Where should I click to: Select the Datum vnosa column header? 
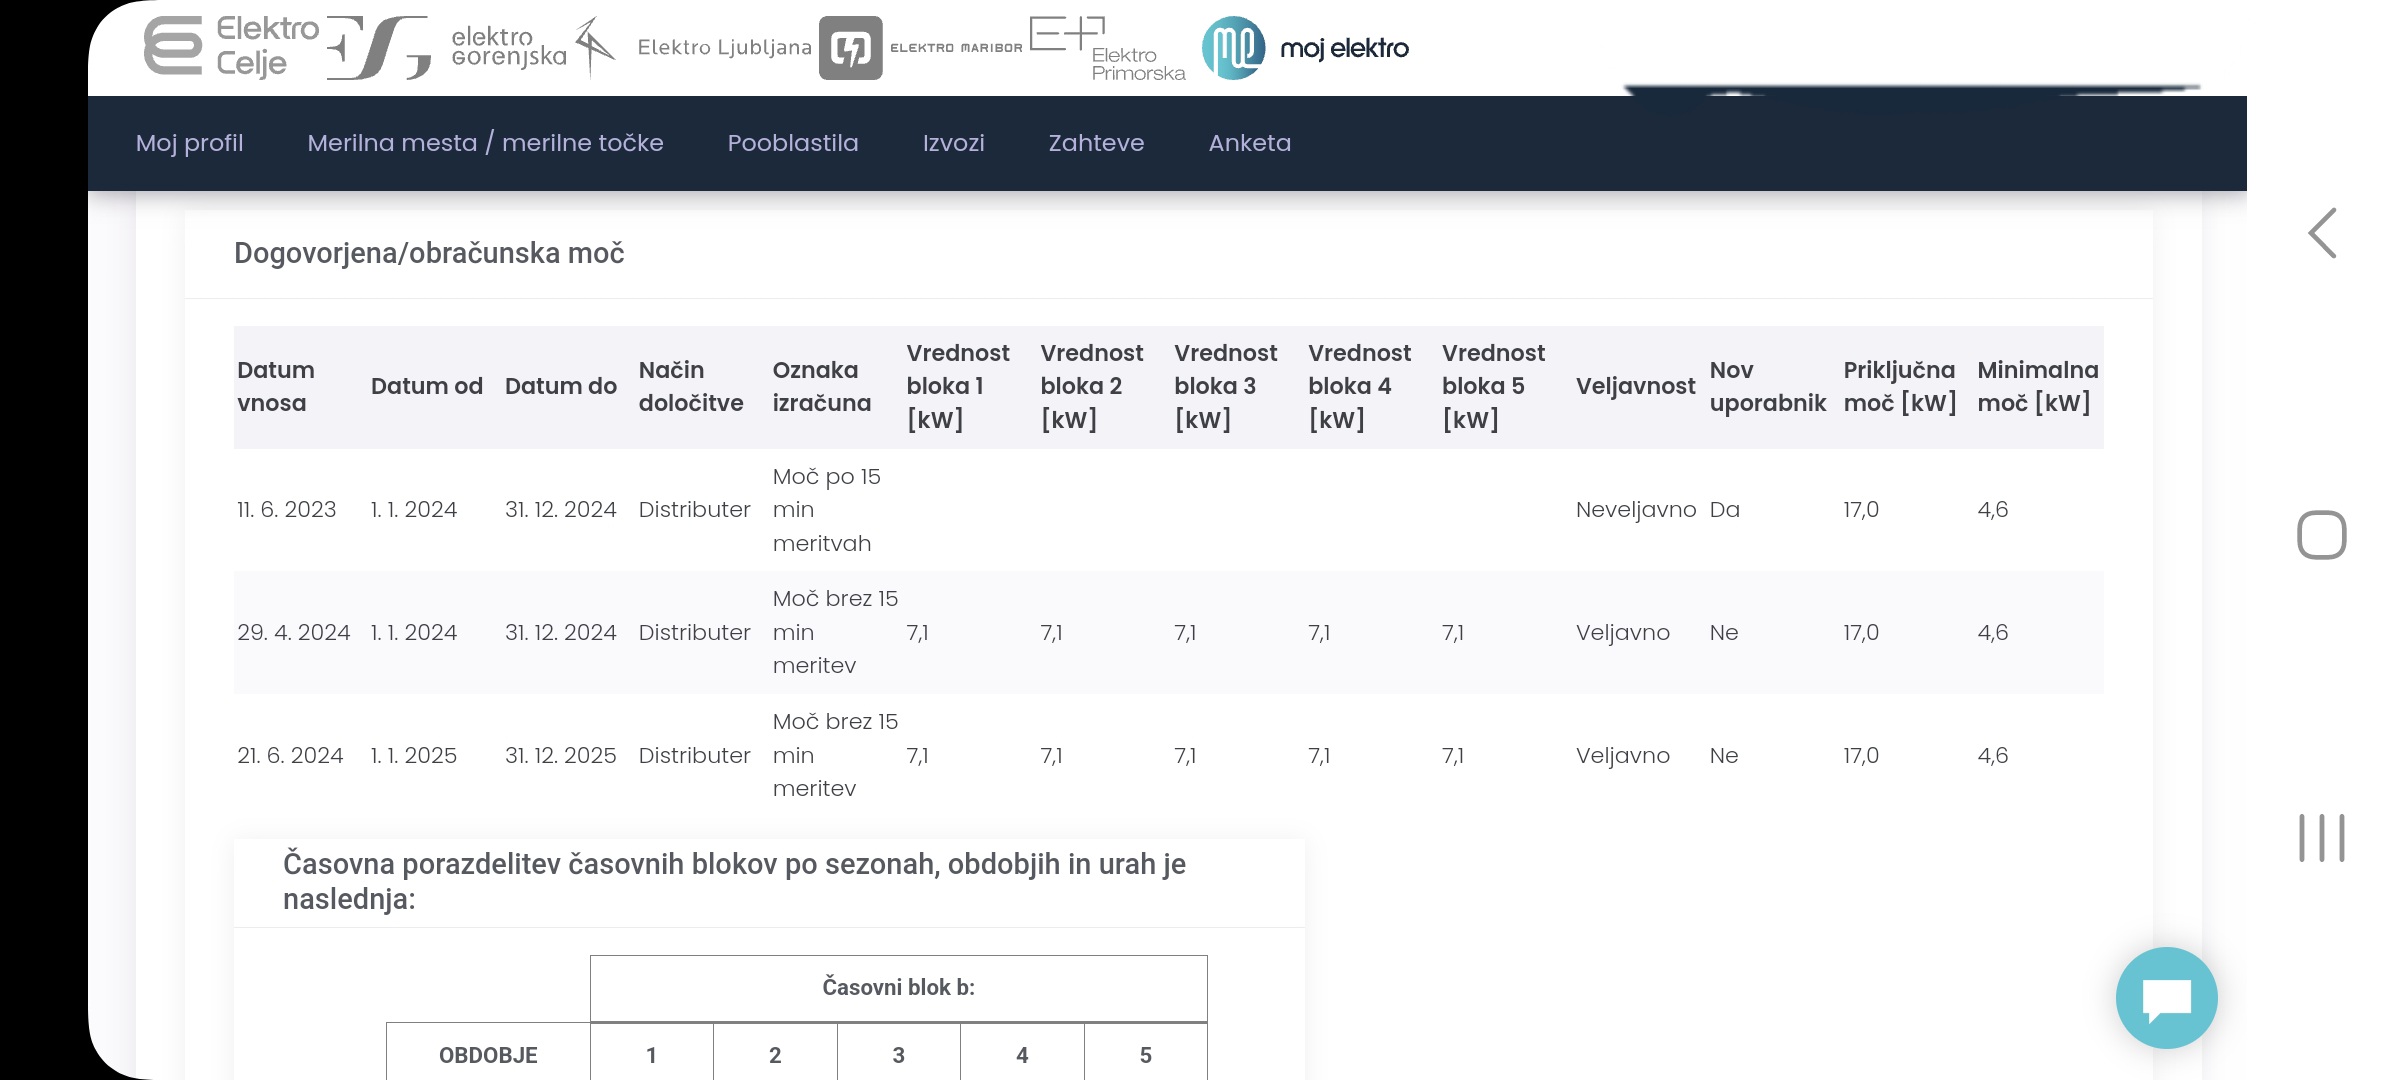click(276, 386)
